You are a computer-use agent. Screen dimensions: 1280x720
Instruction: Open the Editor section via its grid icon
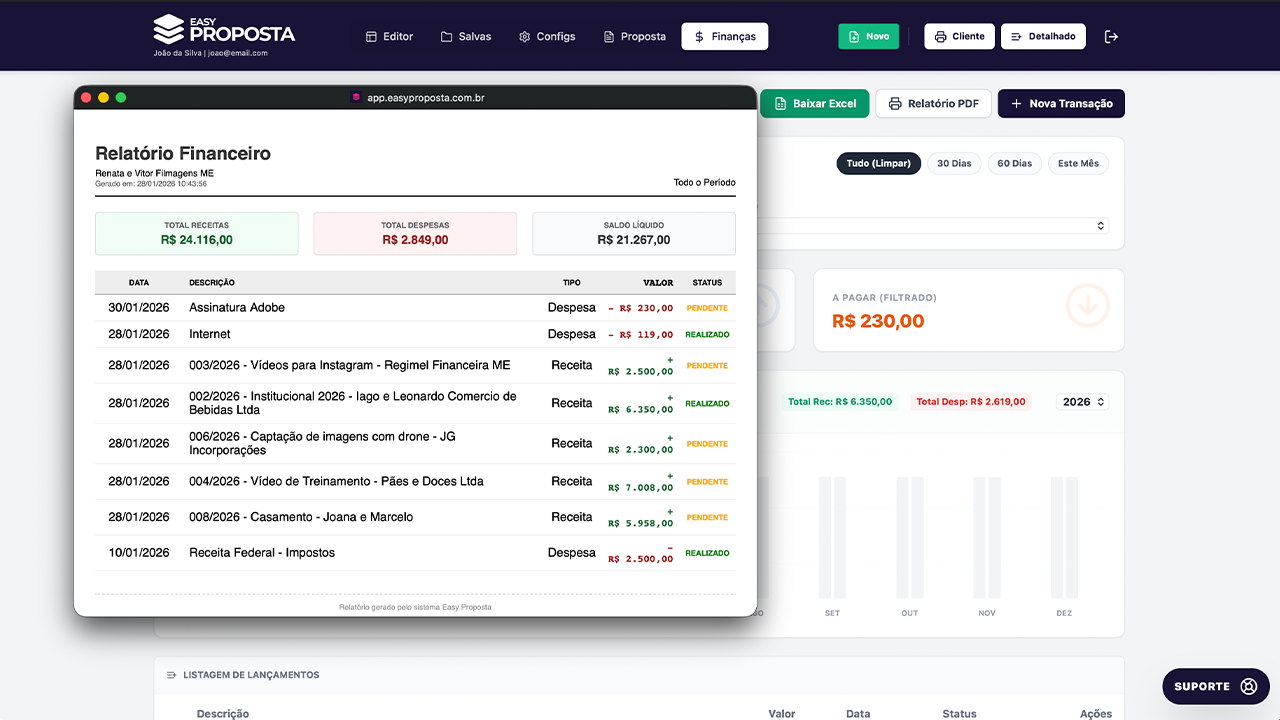pos(369,36)
